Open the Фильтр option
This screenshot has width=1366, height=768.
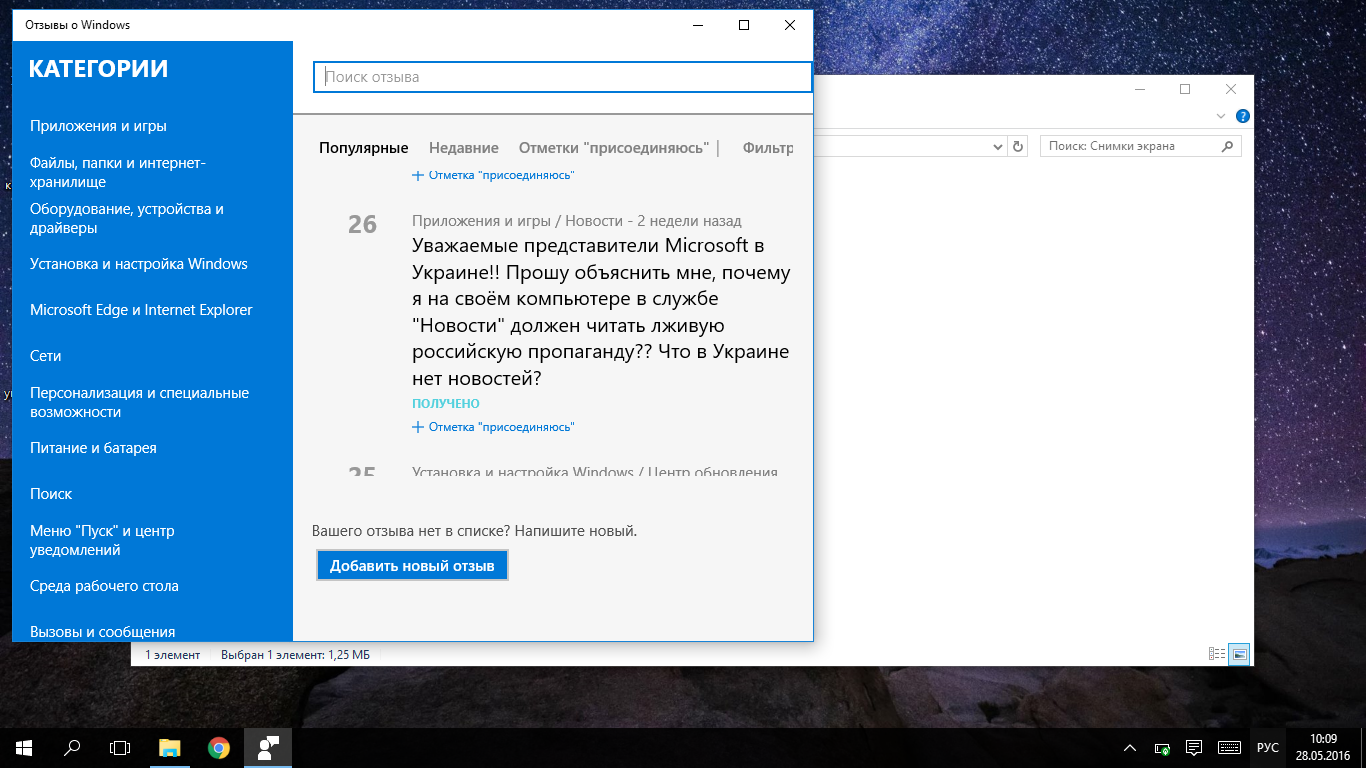pyautogui.click(x=768, y=148)
